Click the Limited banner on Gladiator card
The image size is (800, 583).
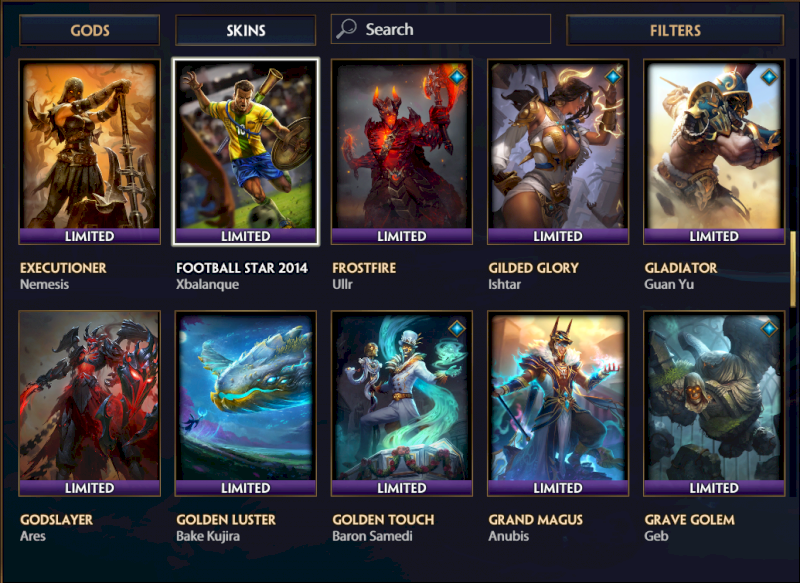(x=714, y=236)
